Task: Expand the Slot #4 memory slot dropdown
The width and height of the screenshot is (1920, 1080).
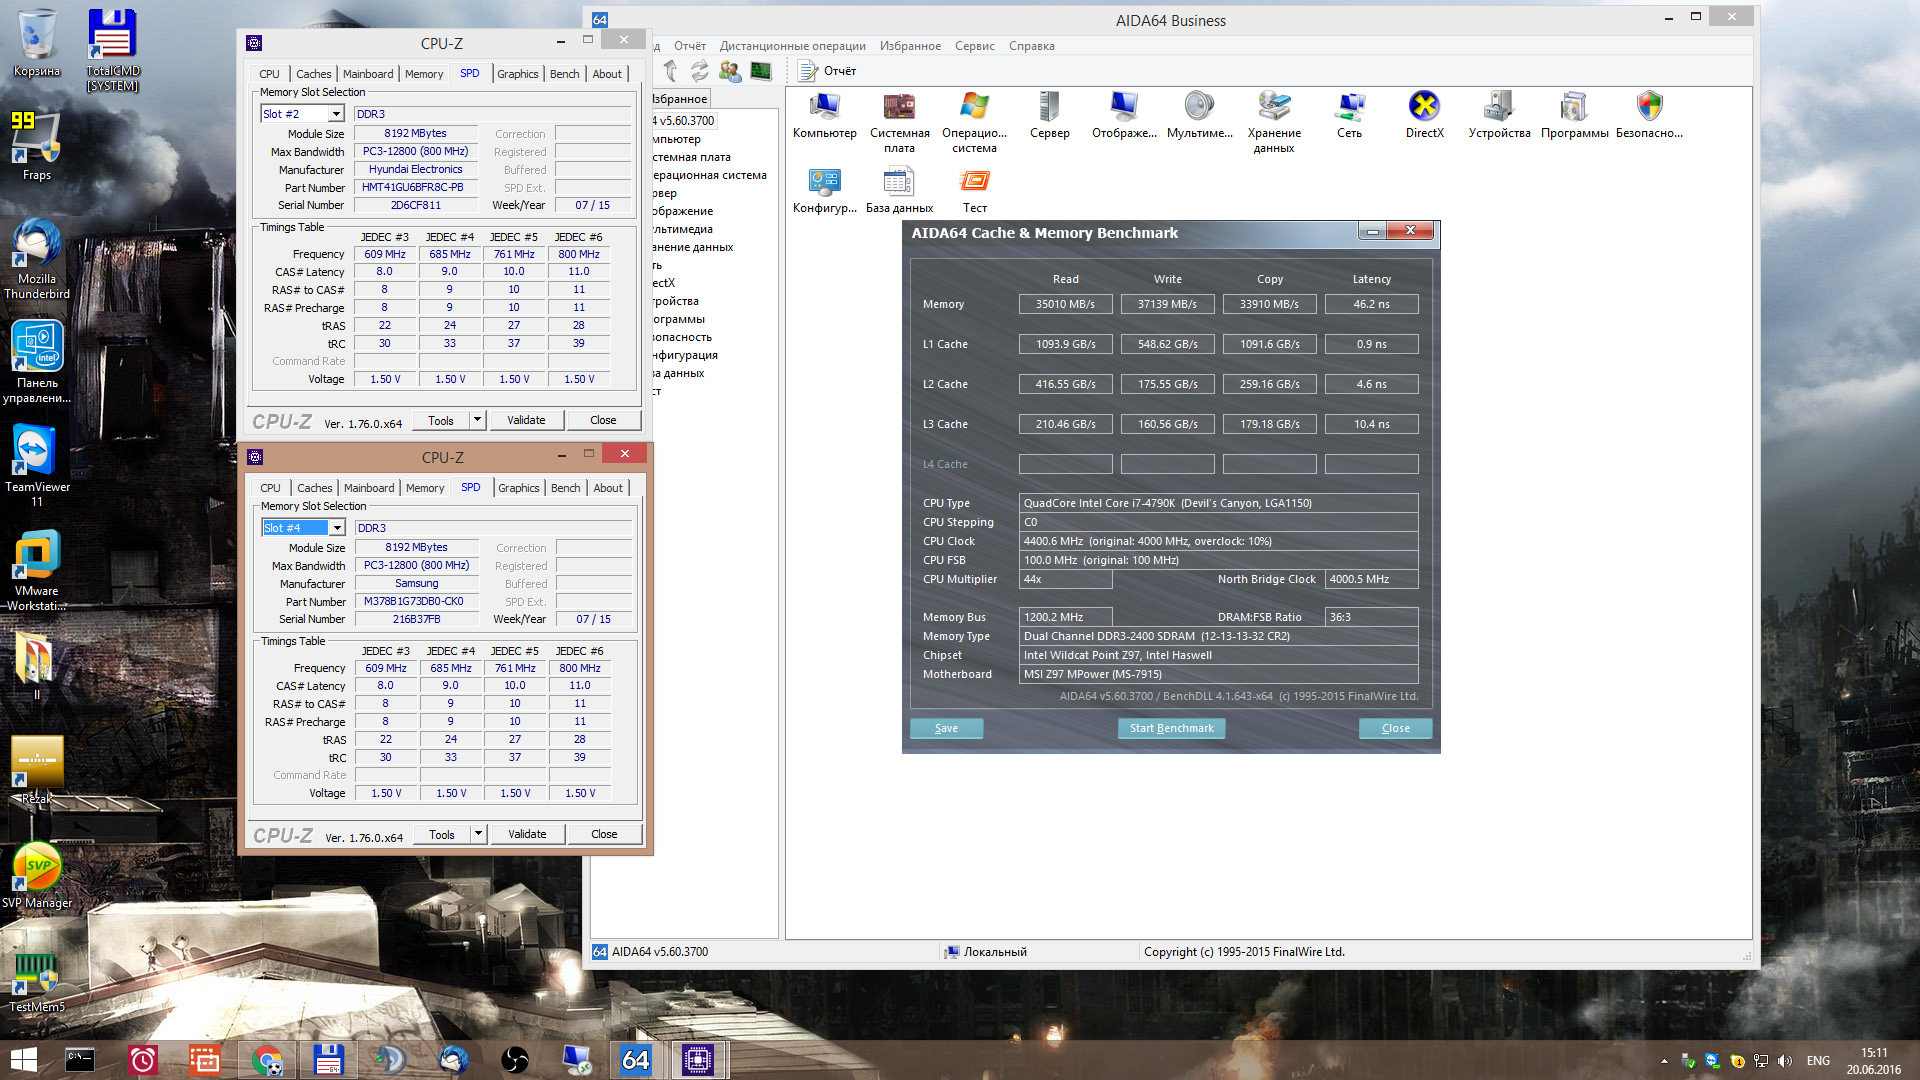Action: click(x=337, y=528)
